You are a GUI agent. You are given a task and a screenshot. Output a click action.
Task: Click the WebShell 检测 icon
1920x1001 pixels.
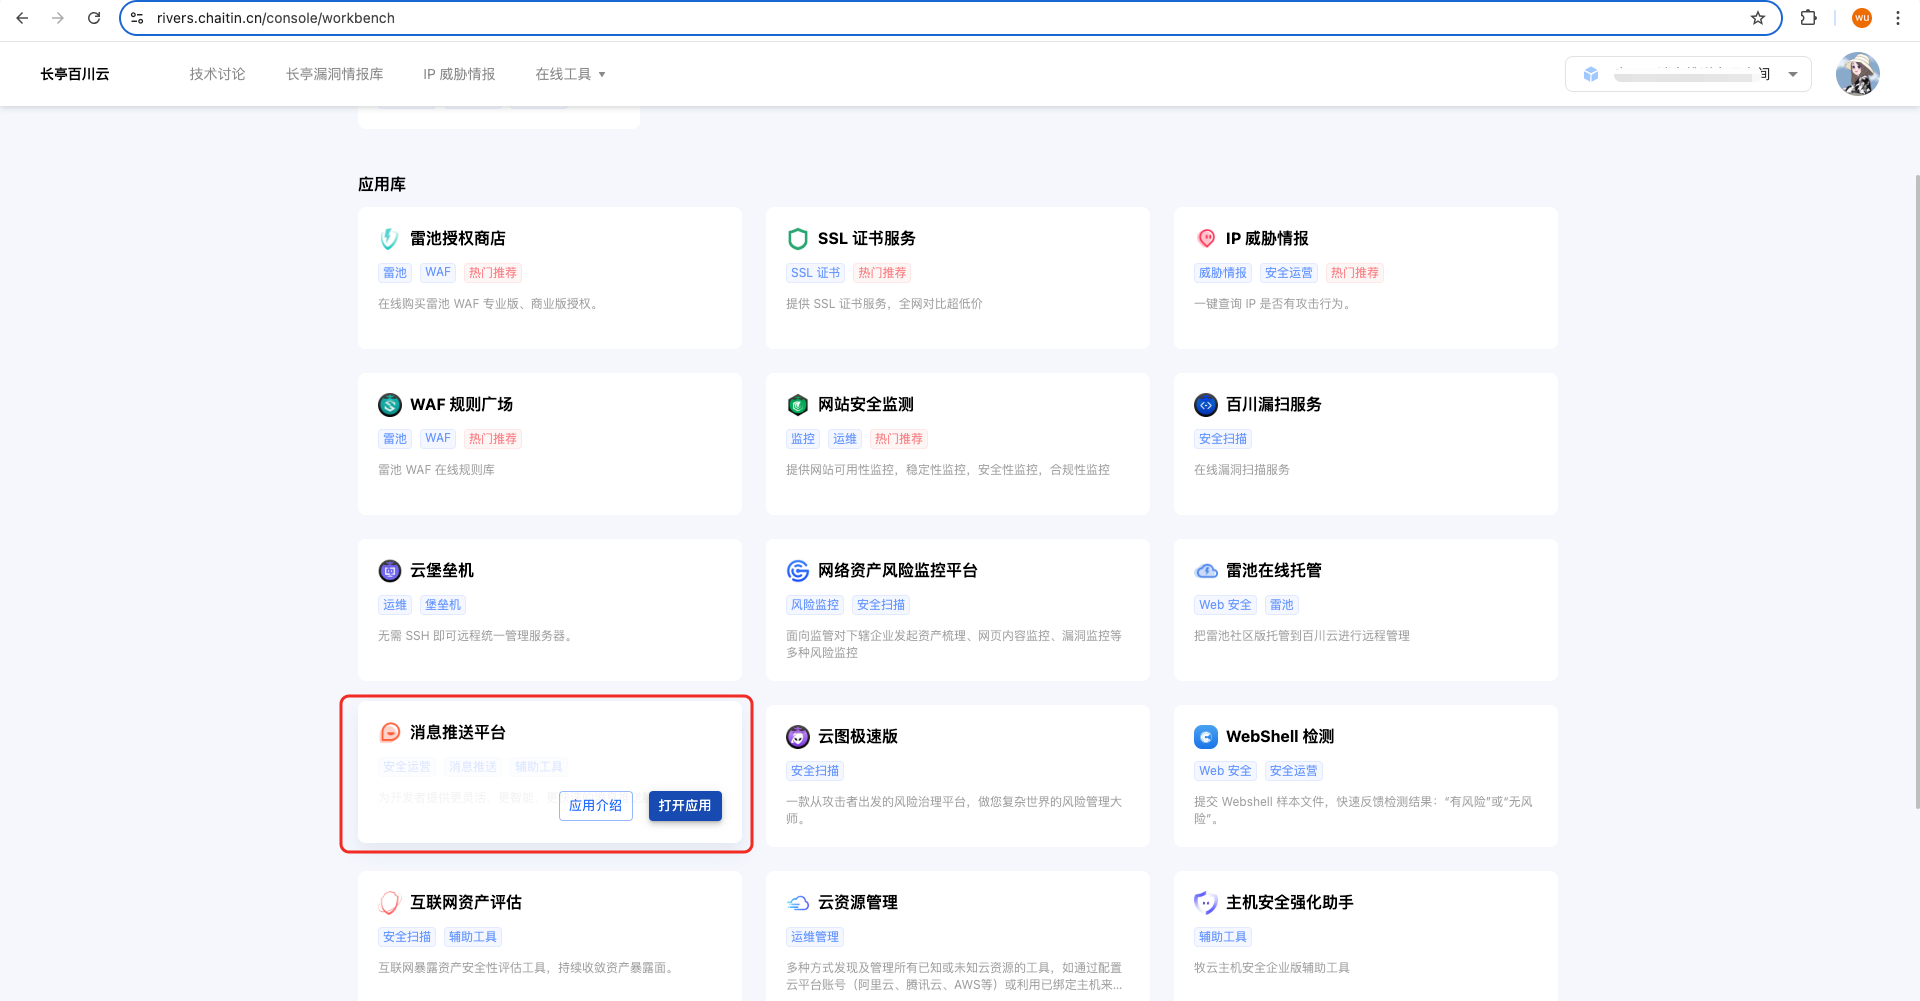[1206, 737]
